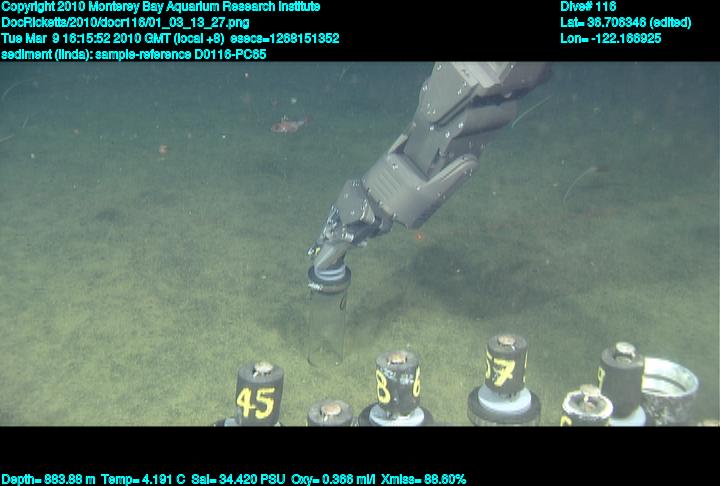Click the Sal= 34.420 PSU readout
Screen dimensions: 720x486
pos(238,479)
